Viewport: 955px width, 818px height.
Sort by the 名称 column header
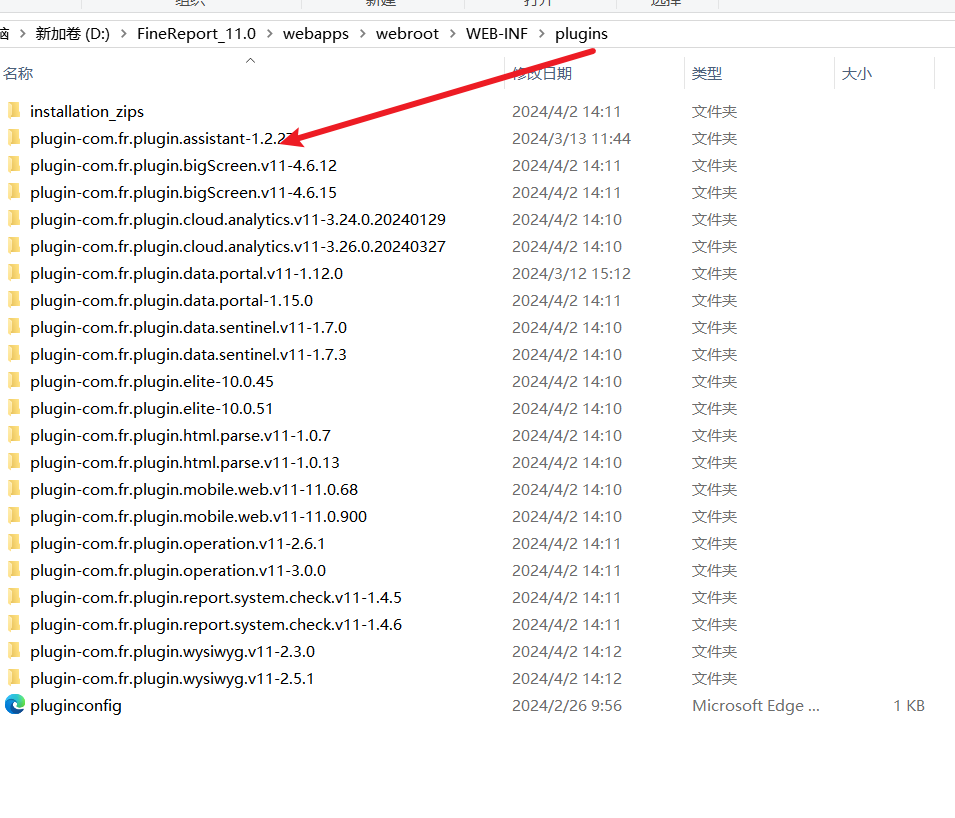(x=18, y=74)
